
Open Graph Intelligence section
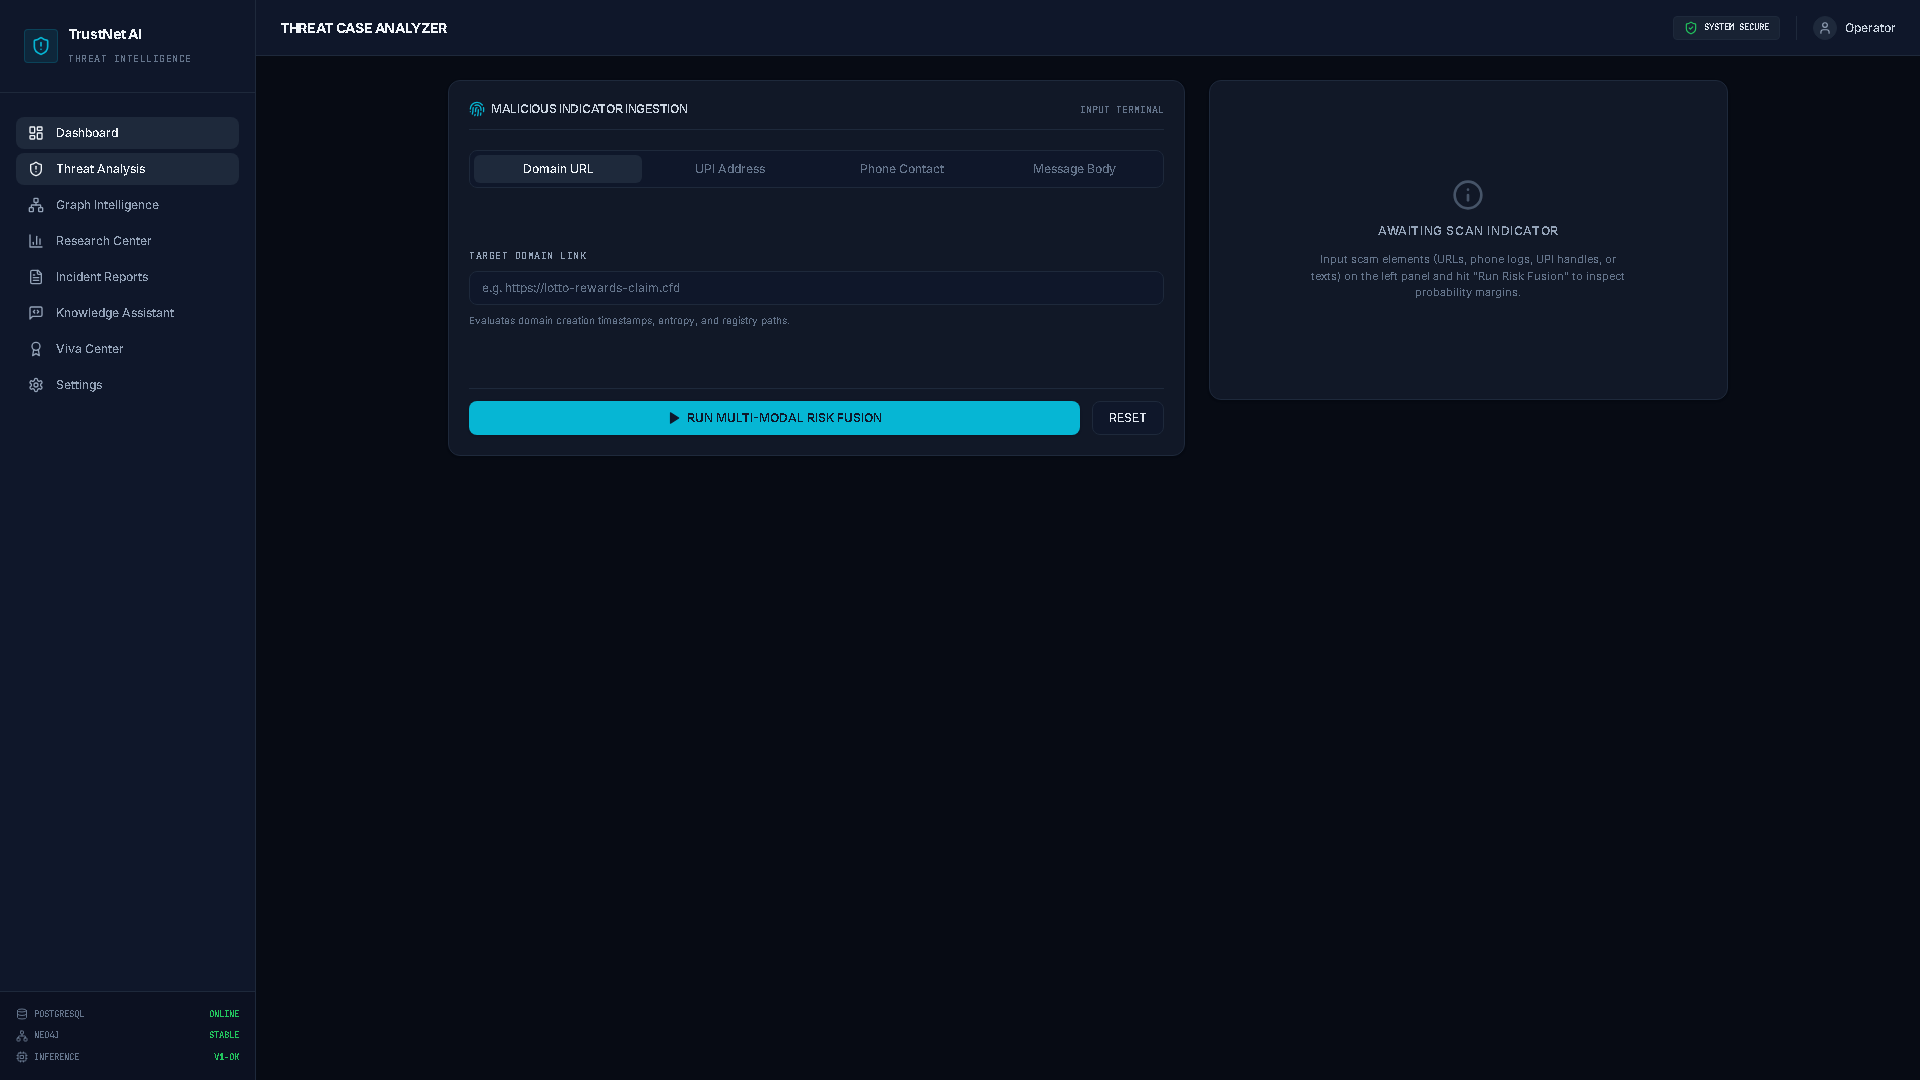tap(127, 205)
